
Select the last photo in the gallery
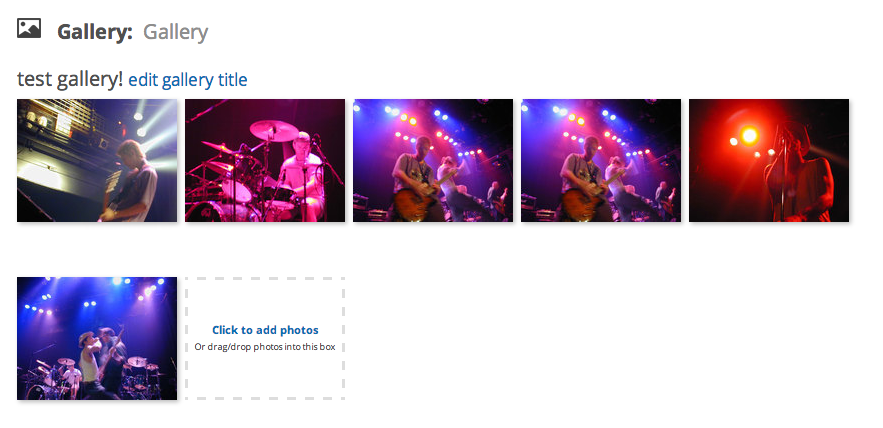[x=97, y=338]
